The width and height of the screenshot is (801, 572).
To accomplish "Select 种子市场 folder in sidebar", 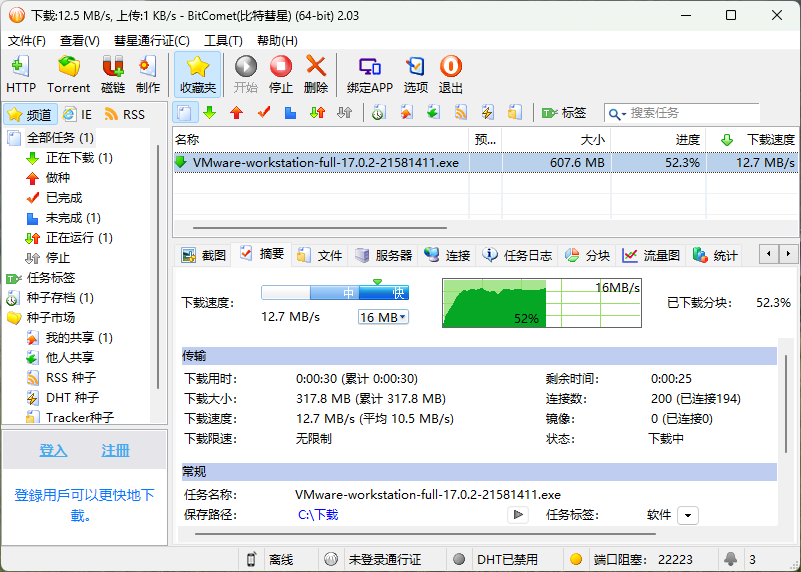I will (x=51, y=318).
